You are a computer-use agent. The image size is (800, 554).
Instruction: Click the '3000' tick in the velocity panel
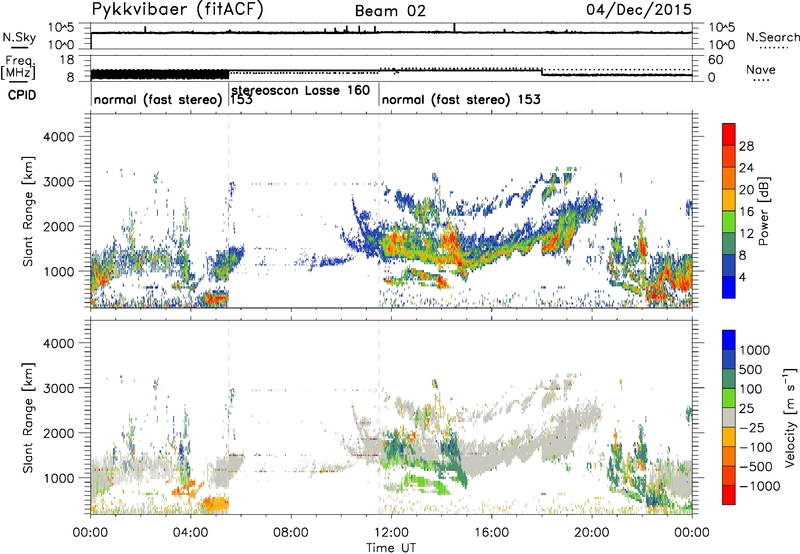click(x=58, y=388)
